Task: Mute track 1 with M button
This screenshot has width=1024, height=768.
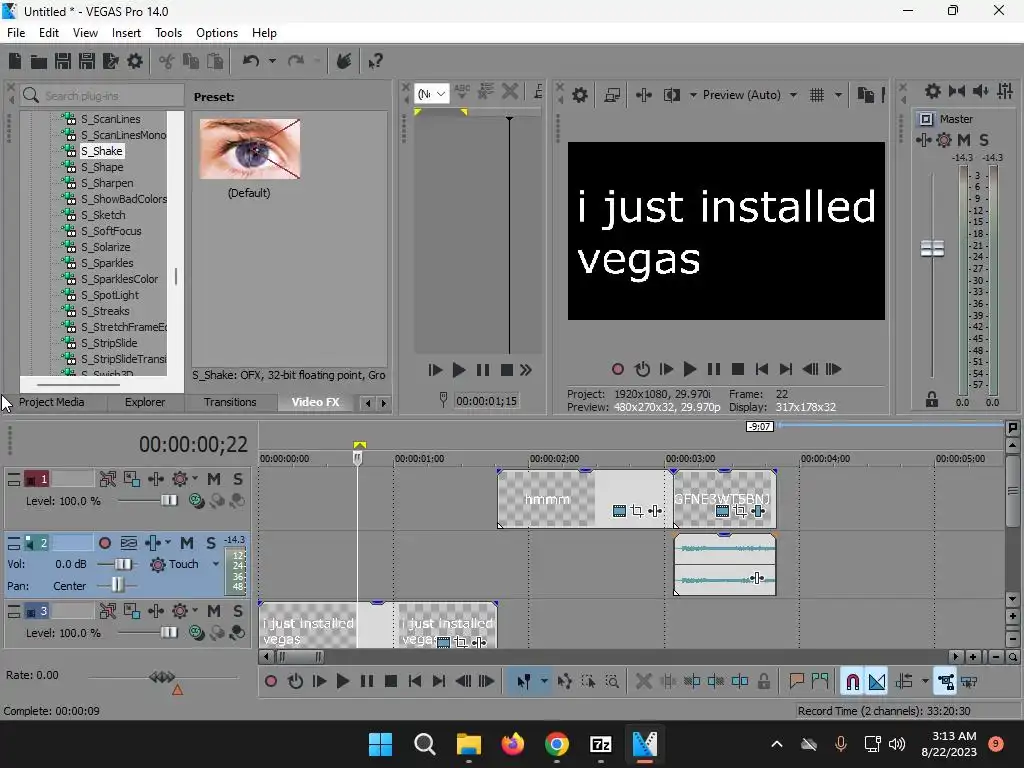Action: [x=214, y=479]
